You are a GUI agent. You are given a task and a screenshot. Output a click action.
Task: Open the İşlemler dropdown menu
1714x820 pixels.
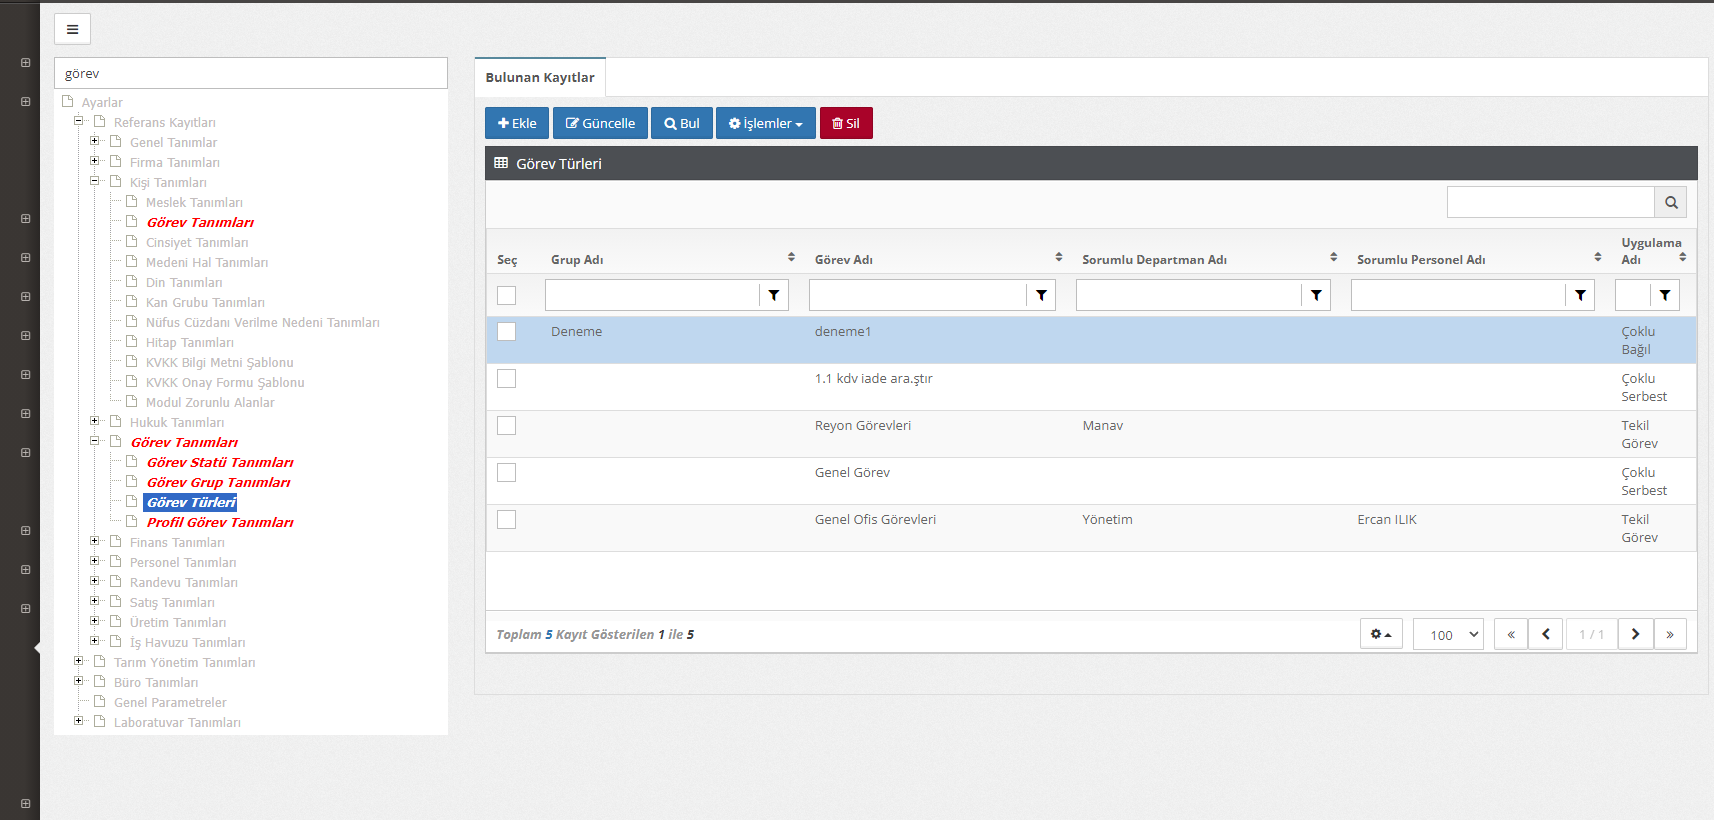pyautogui.click(x=765, y=123)
